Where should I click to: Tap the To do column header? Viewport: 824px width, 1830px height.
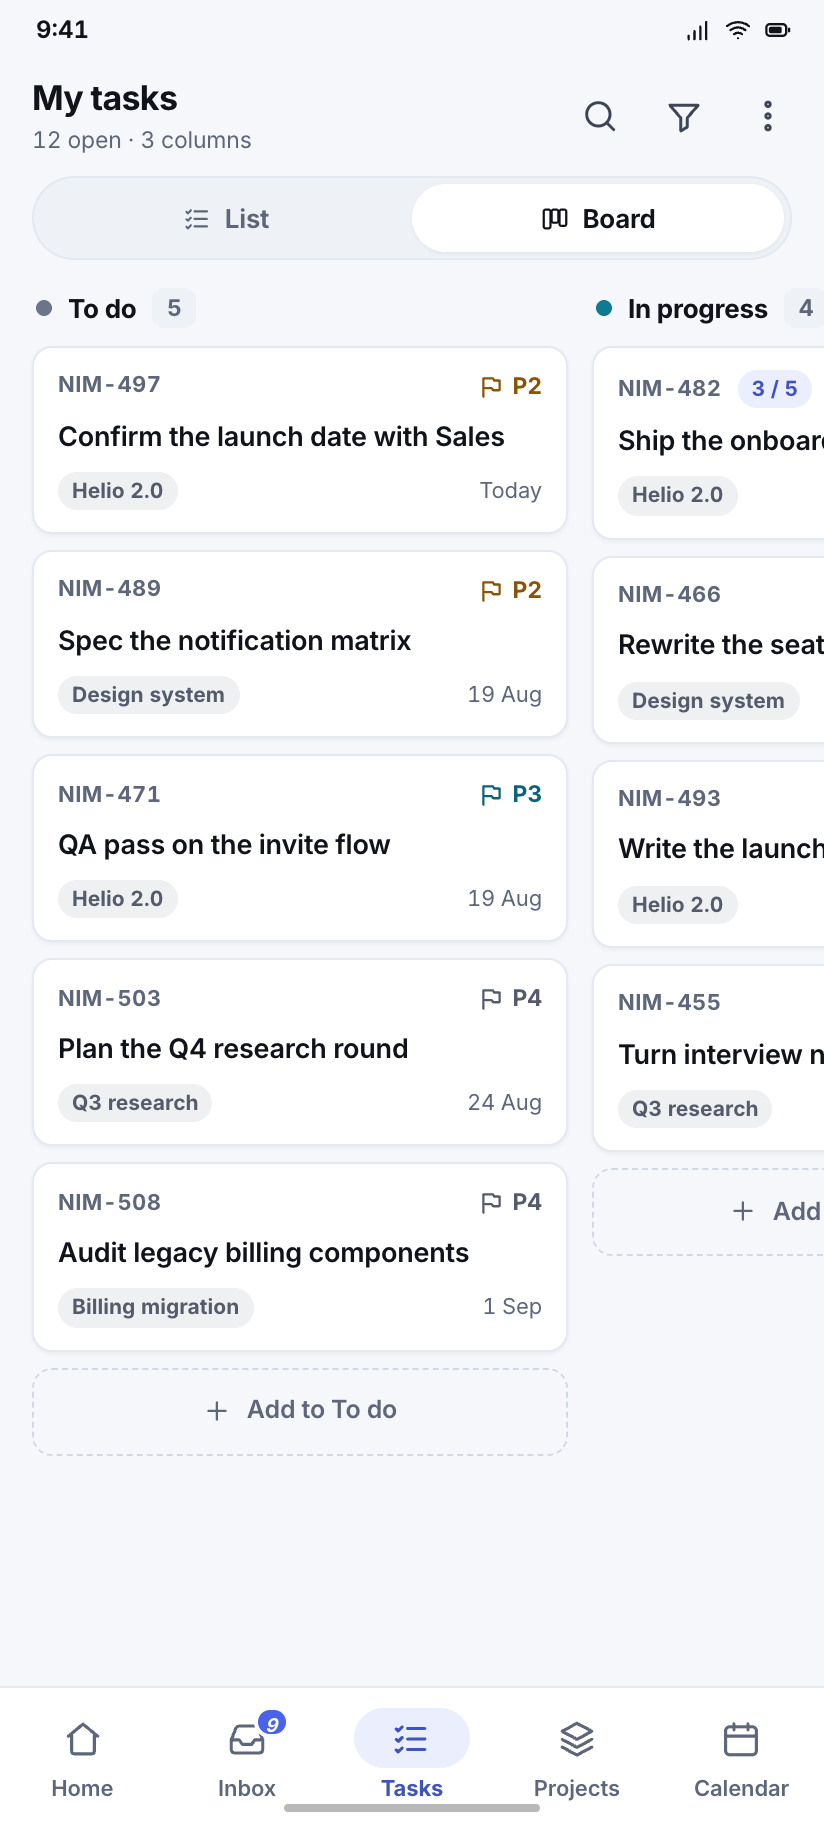pos(102,309)
